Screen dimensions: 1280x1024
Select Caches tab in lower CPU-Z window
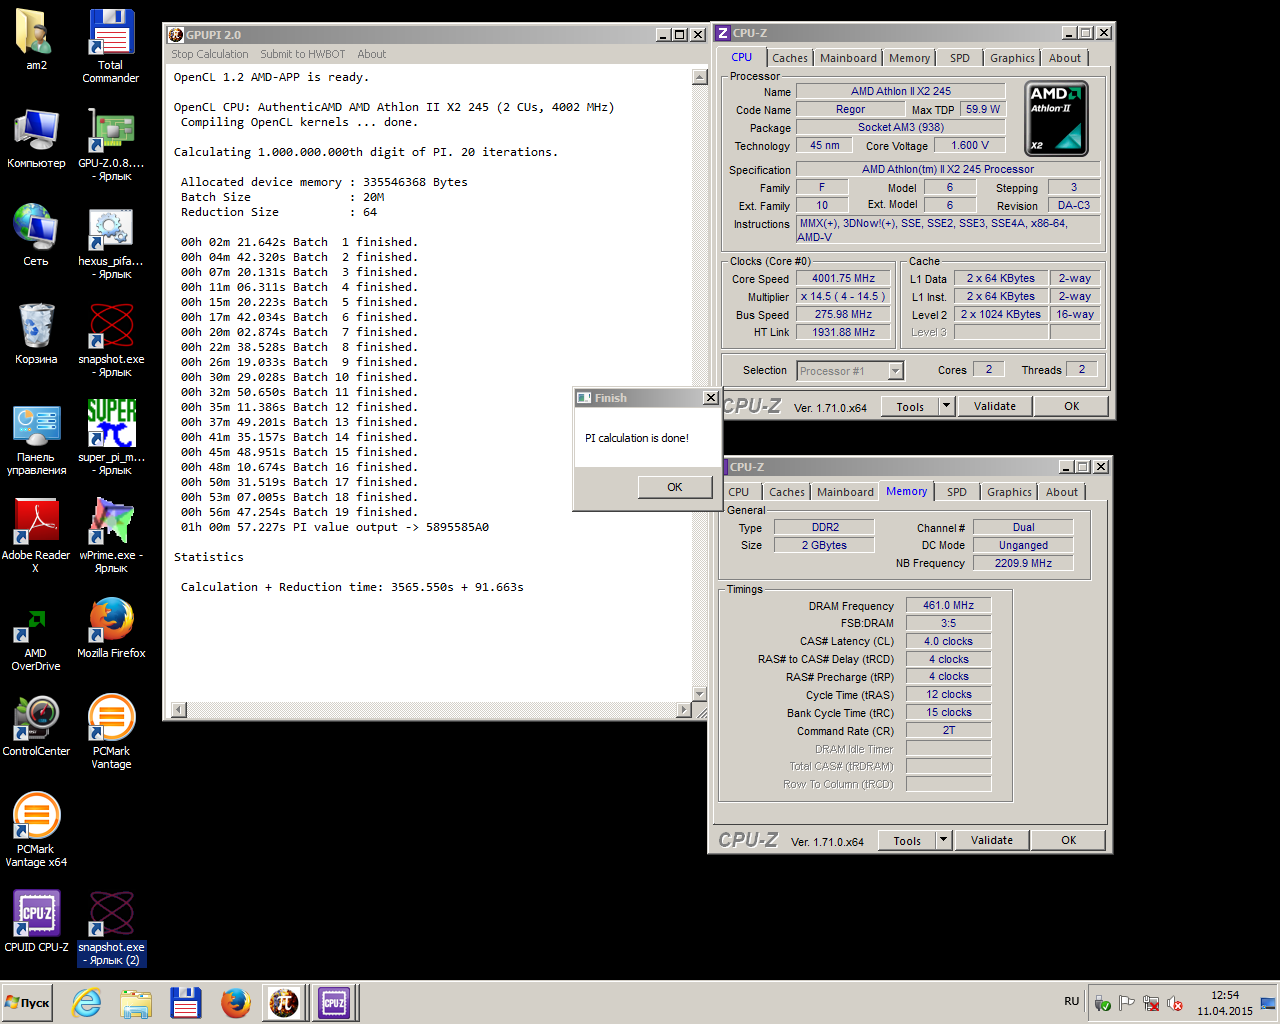(787, 492)
